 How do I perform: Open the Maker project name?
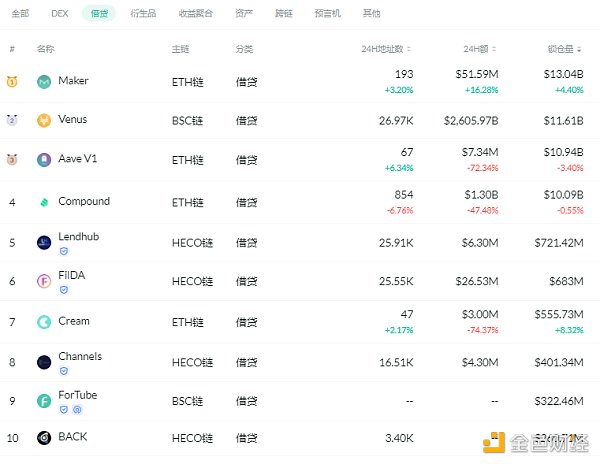click(x=73, y=81)
